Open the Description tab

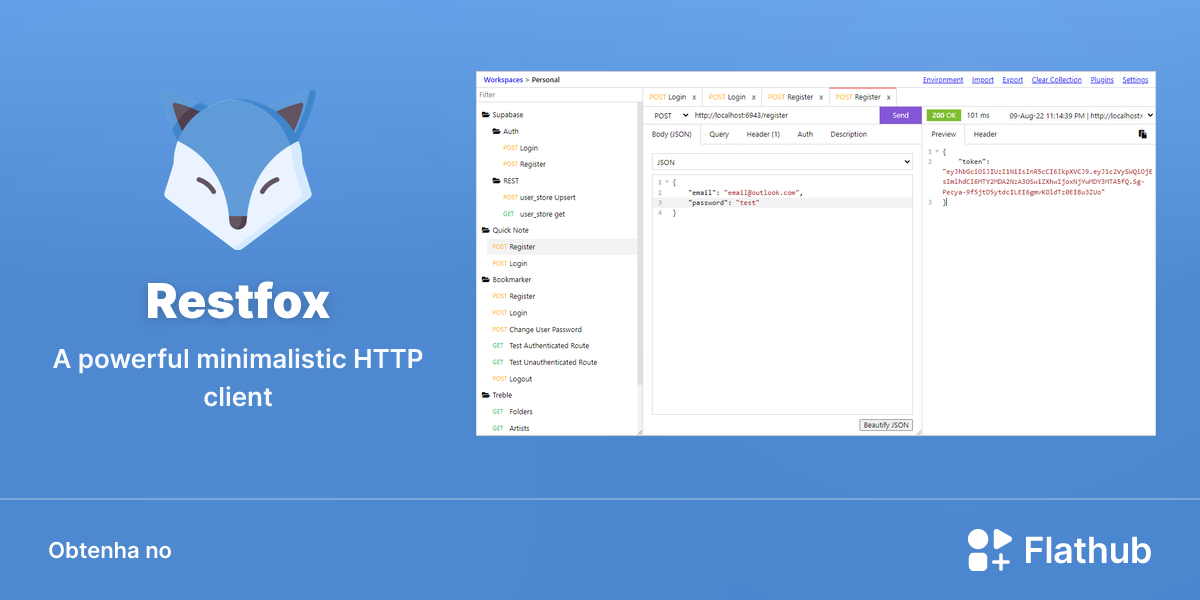(x=849, y=134)
